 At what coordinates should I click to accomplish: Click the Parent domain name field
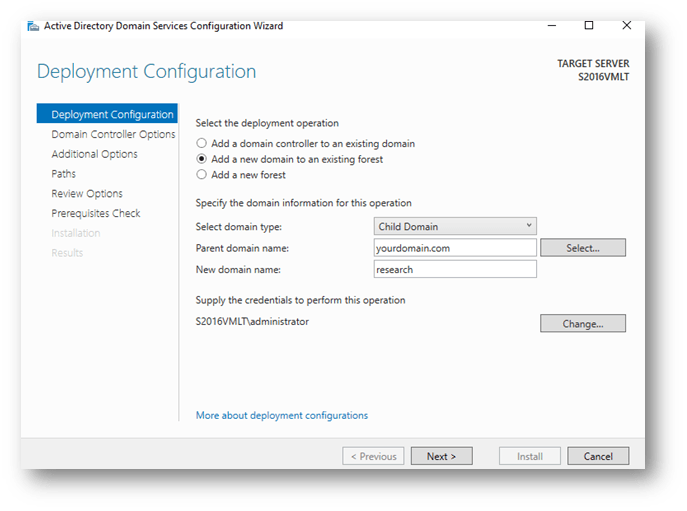tap(455, 248)
